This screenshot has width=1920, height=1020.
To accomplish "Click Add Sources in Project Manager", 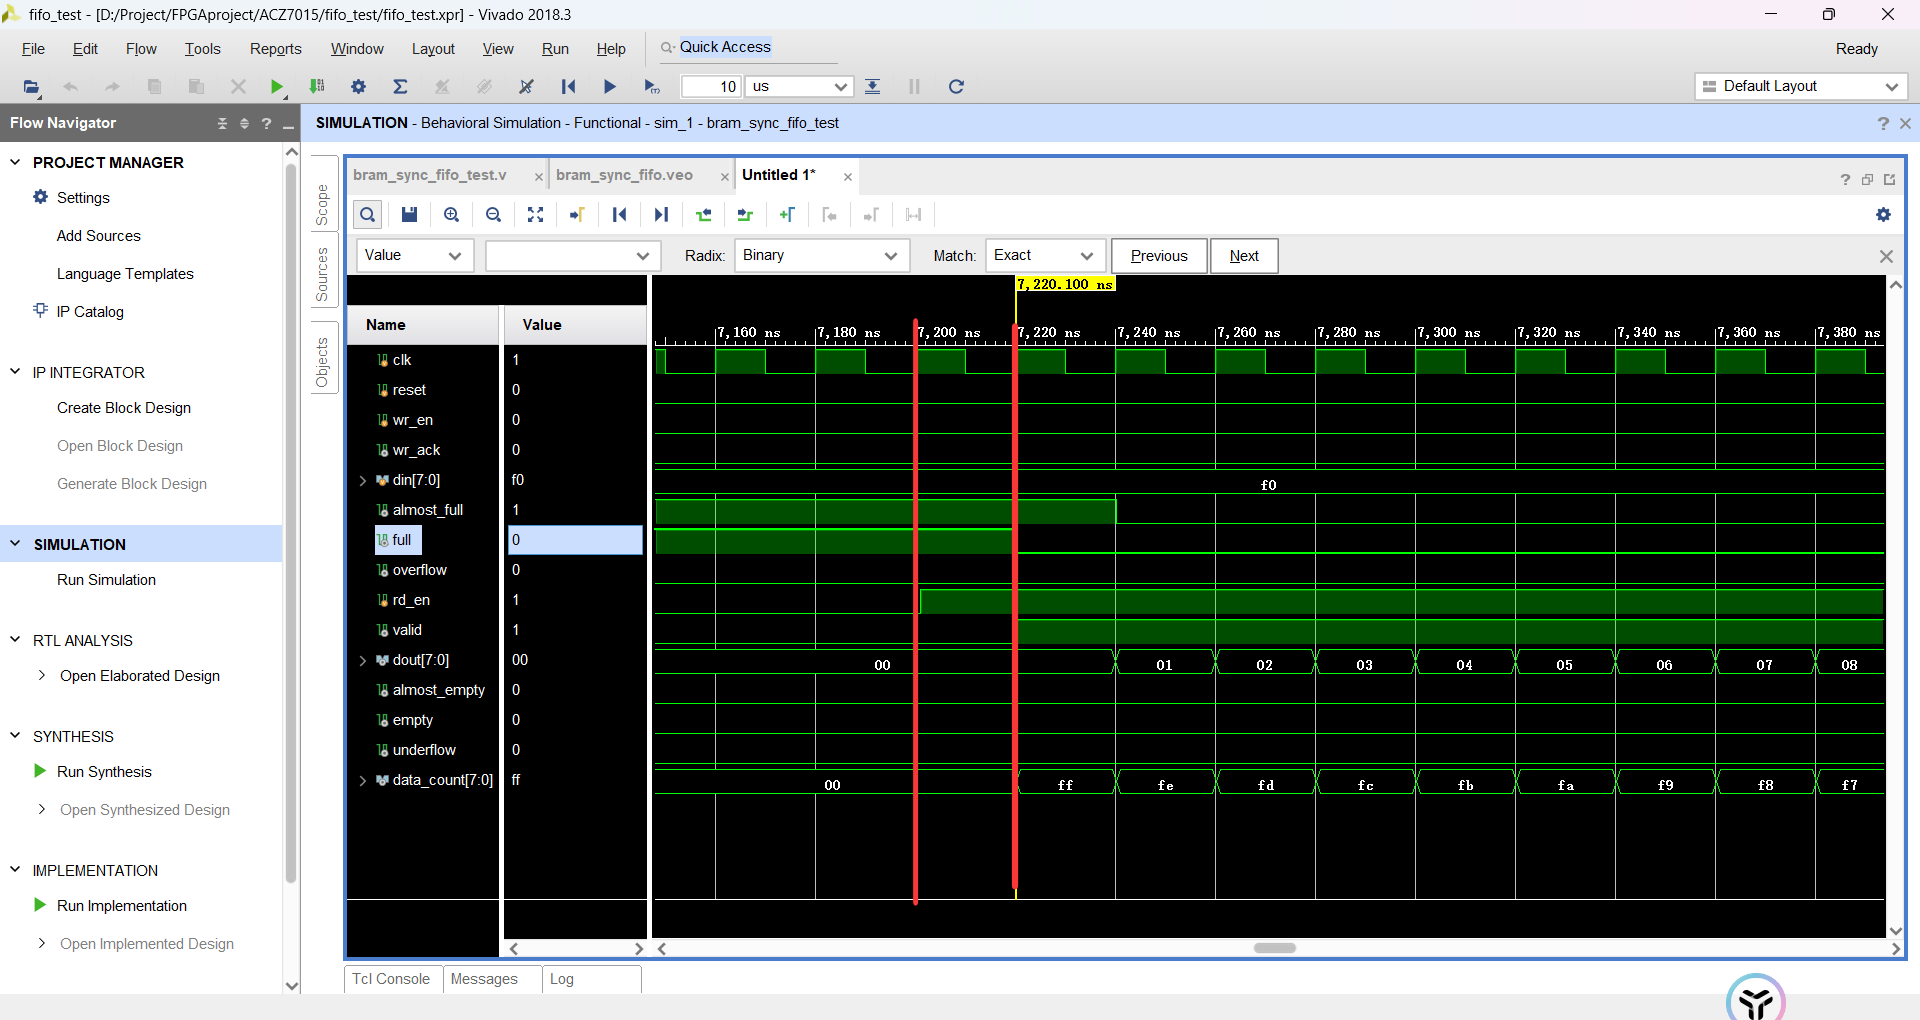I will (x=99, y=236).
